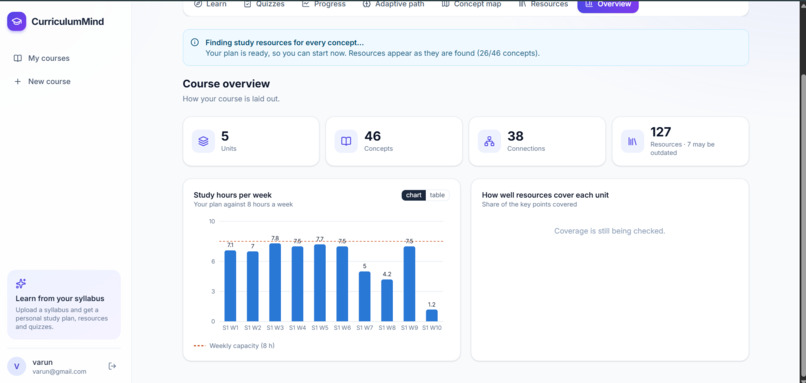This screenshot has width=806, height=383.
Task: Click the stacked layers Units icon
Action: coord(203,141)
